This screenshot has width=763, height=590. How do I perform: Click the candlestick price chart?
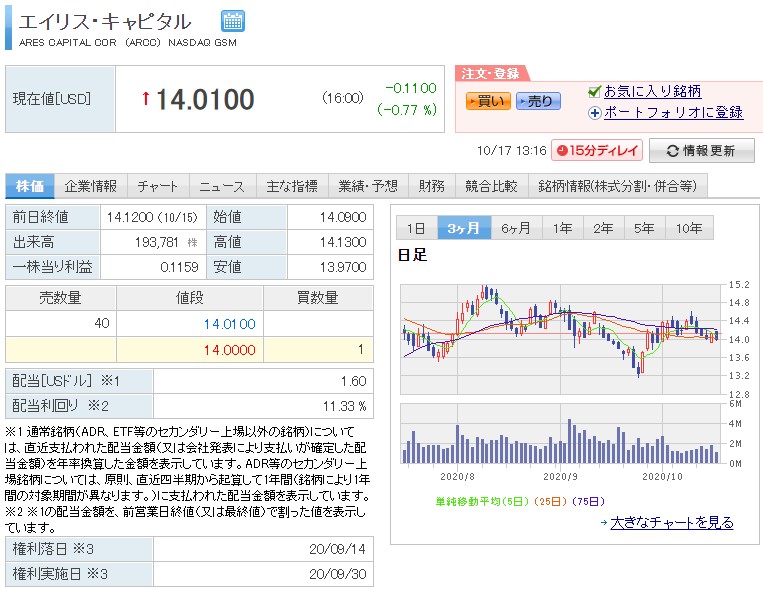560,339
